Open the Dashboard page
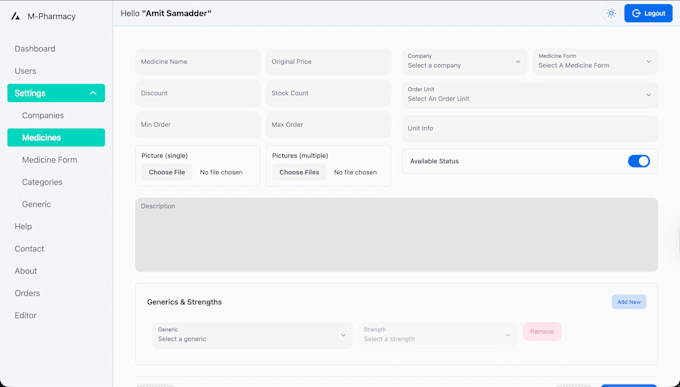680x387 pixels. 35,49
